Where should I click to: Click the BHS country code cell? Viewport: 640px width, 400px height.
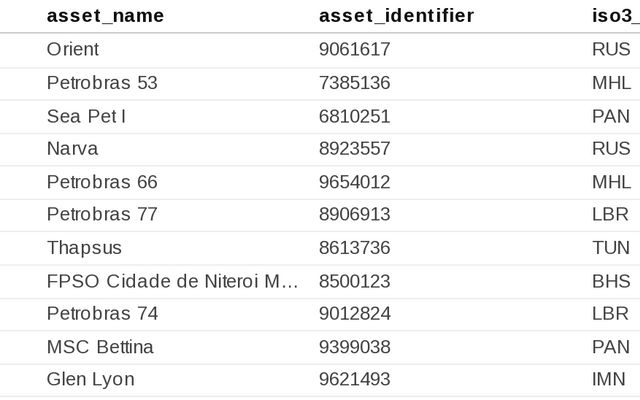pos(611,281)
